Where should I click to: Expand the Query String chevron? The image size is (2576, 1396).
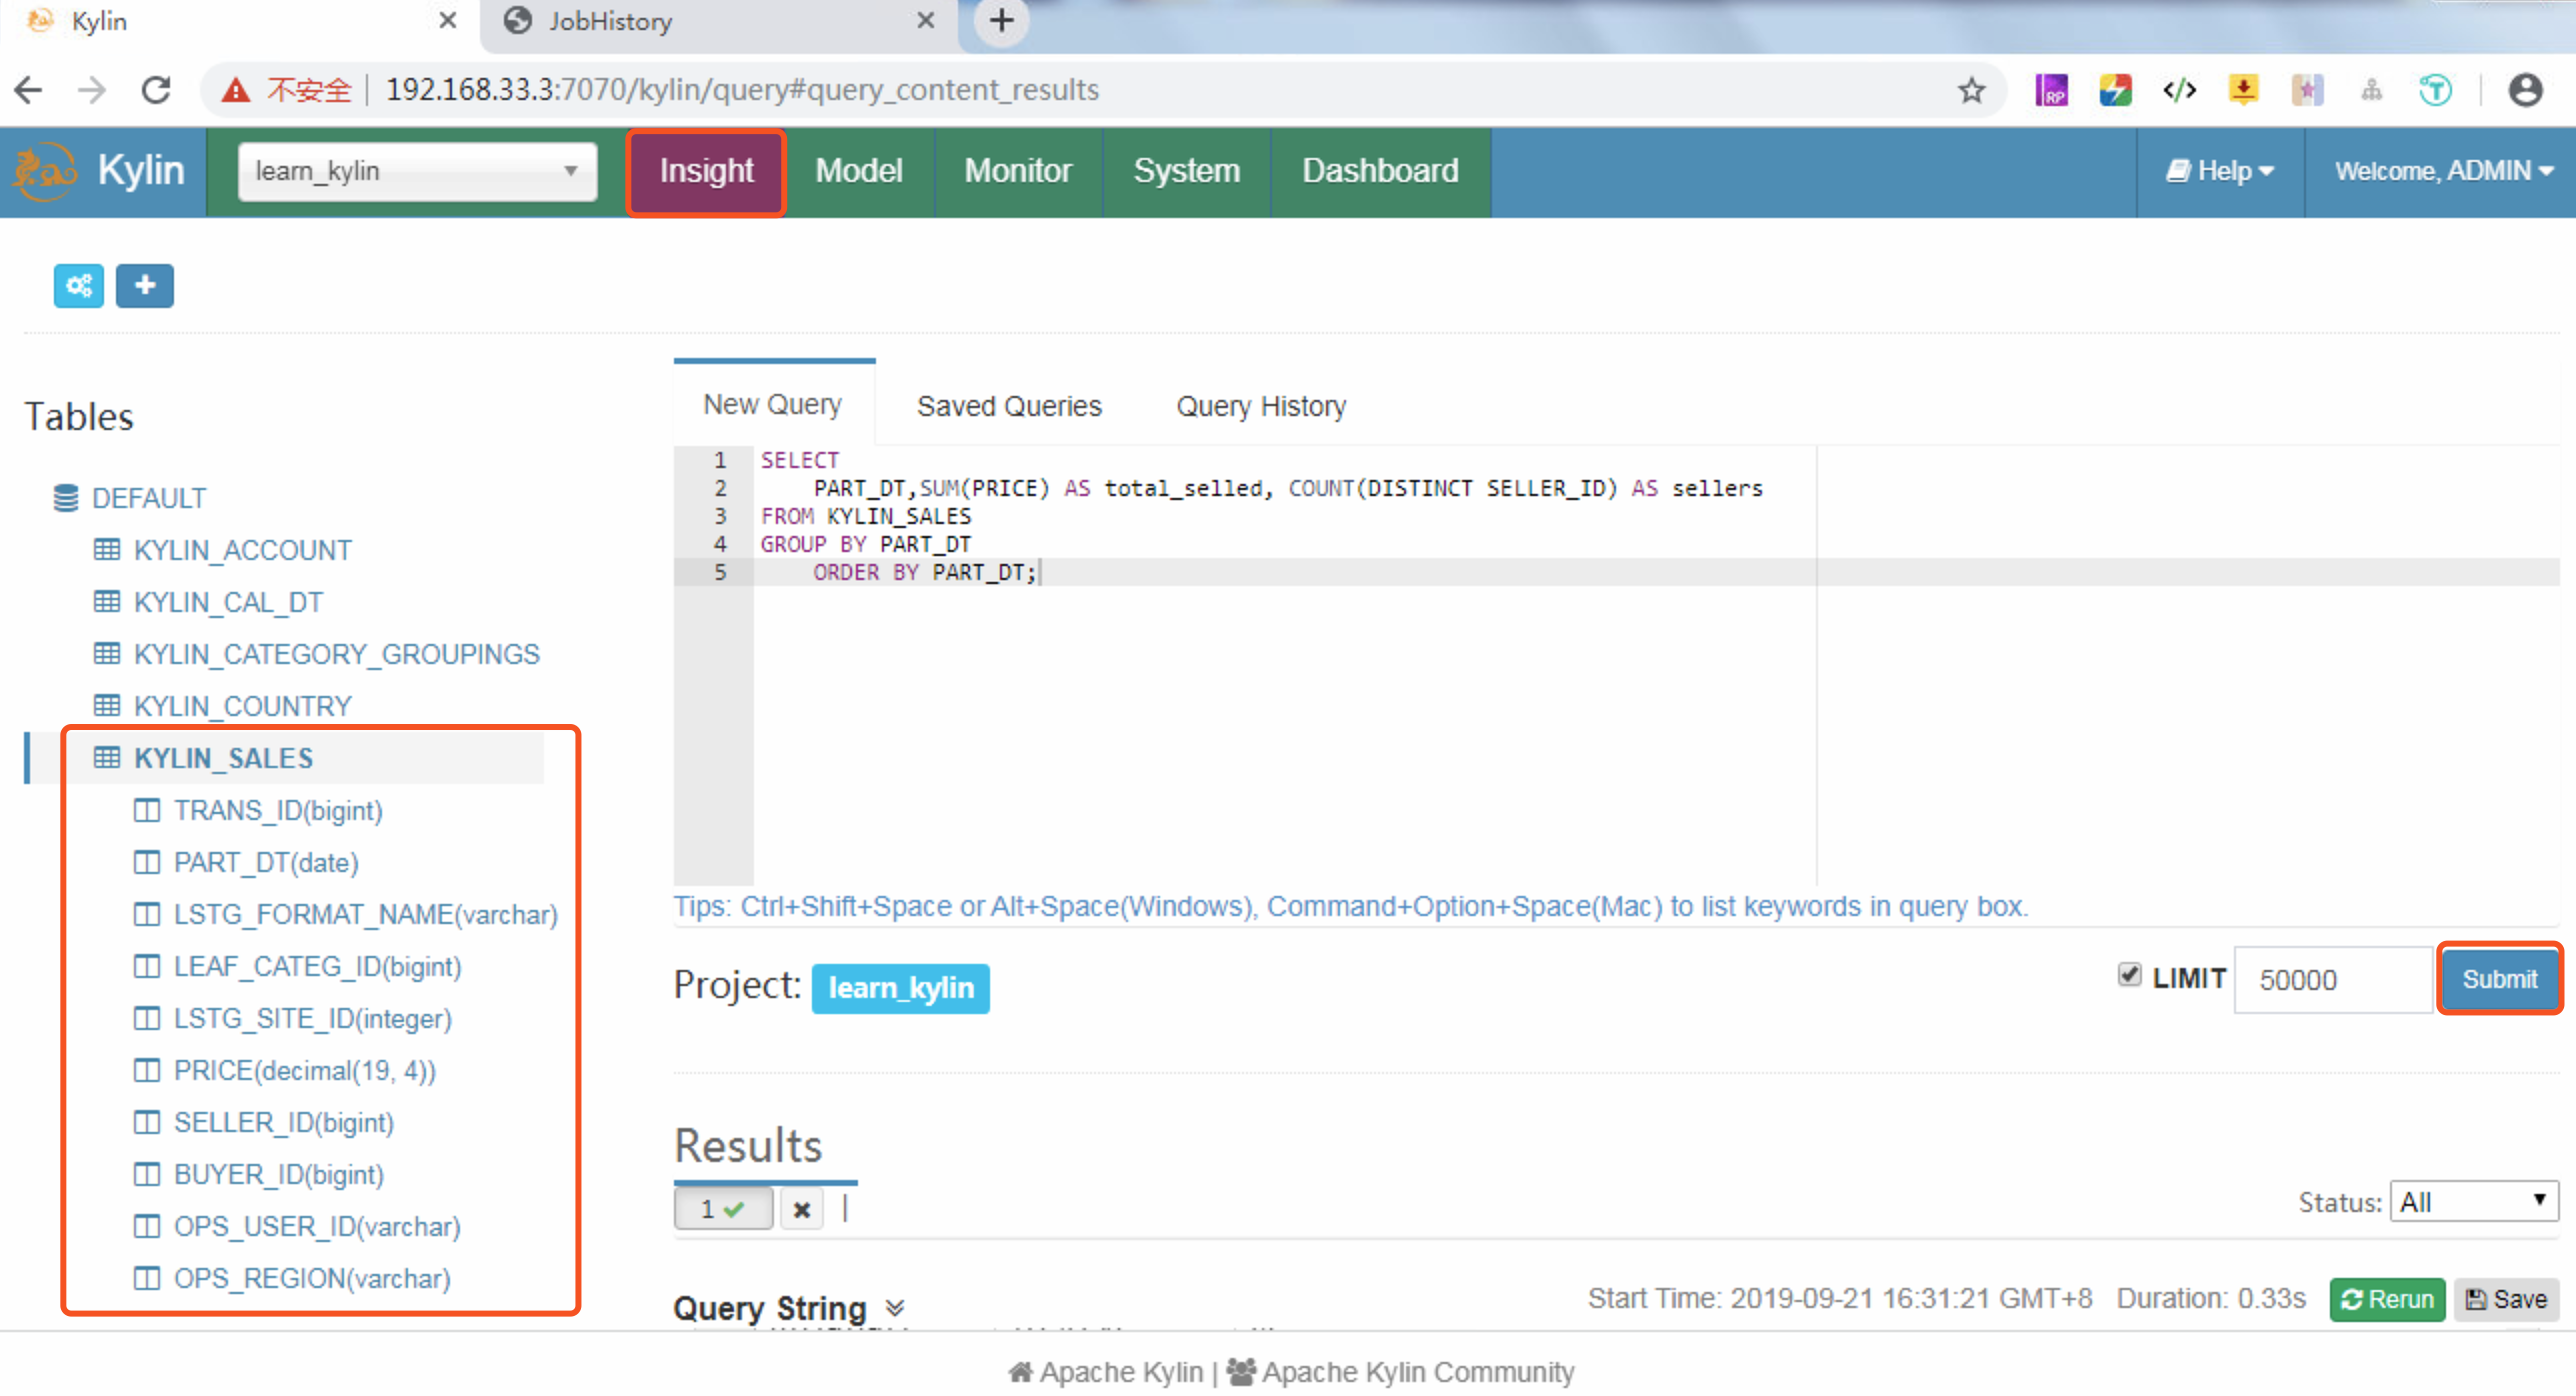(x=895, y=1308)
